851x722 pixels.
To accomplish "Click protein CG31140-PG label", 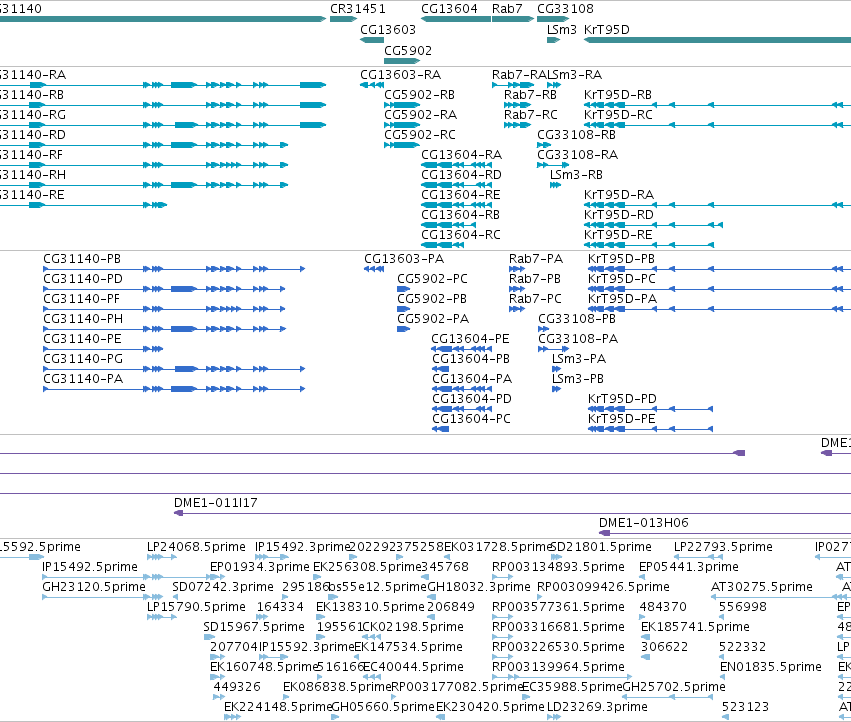I will [83, 359].
